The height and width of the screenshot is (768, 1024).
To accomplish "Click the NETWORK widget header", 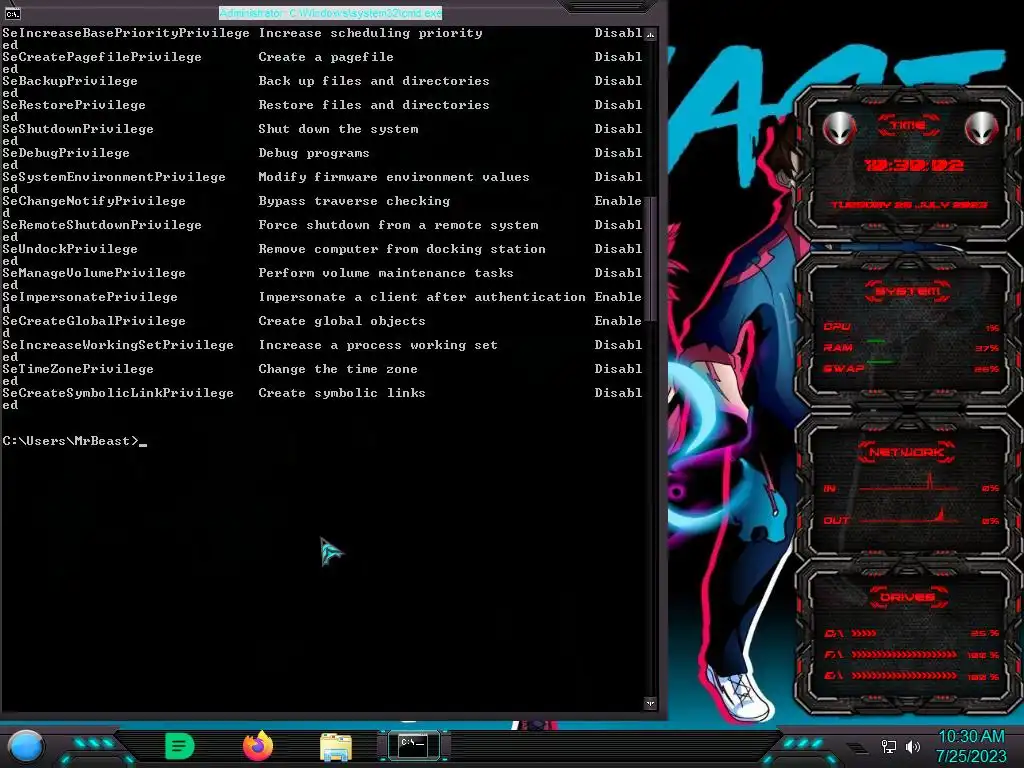I will (x=906, y=452).
